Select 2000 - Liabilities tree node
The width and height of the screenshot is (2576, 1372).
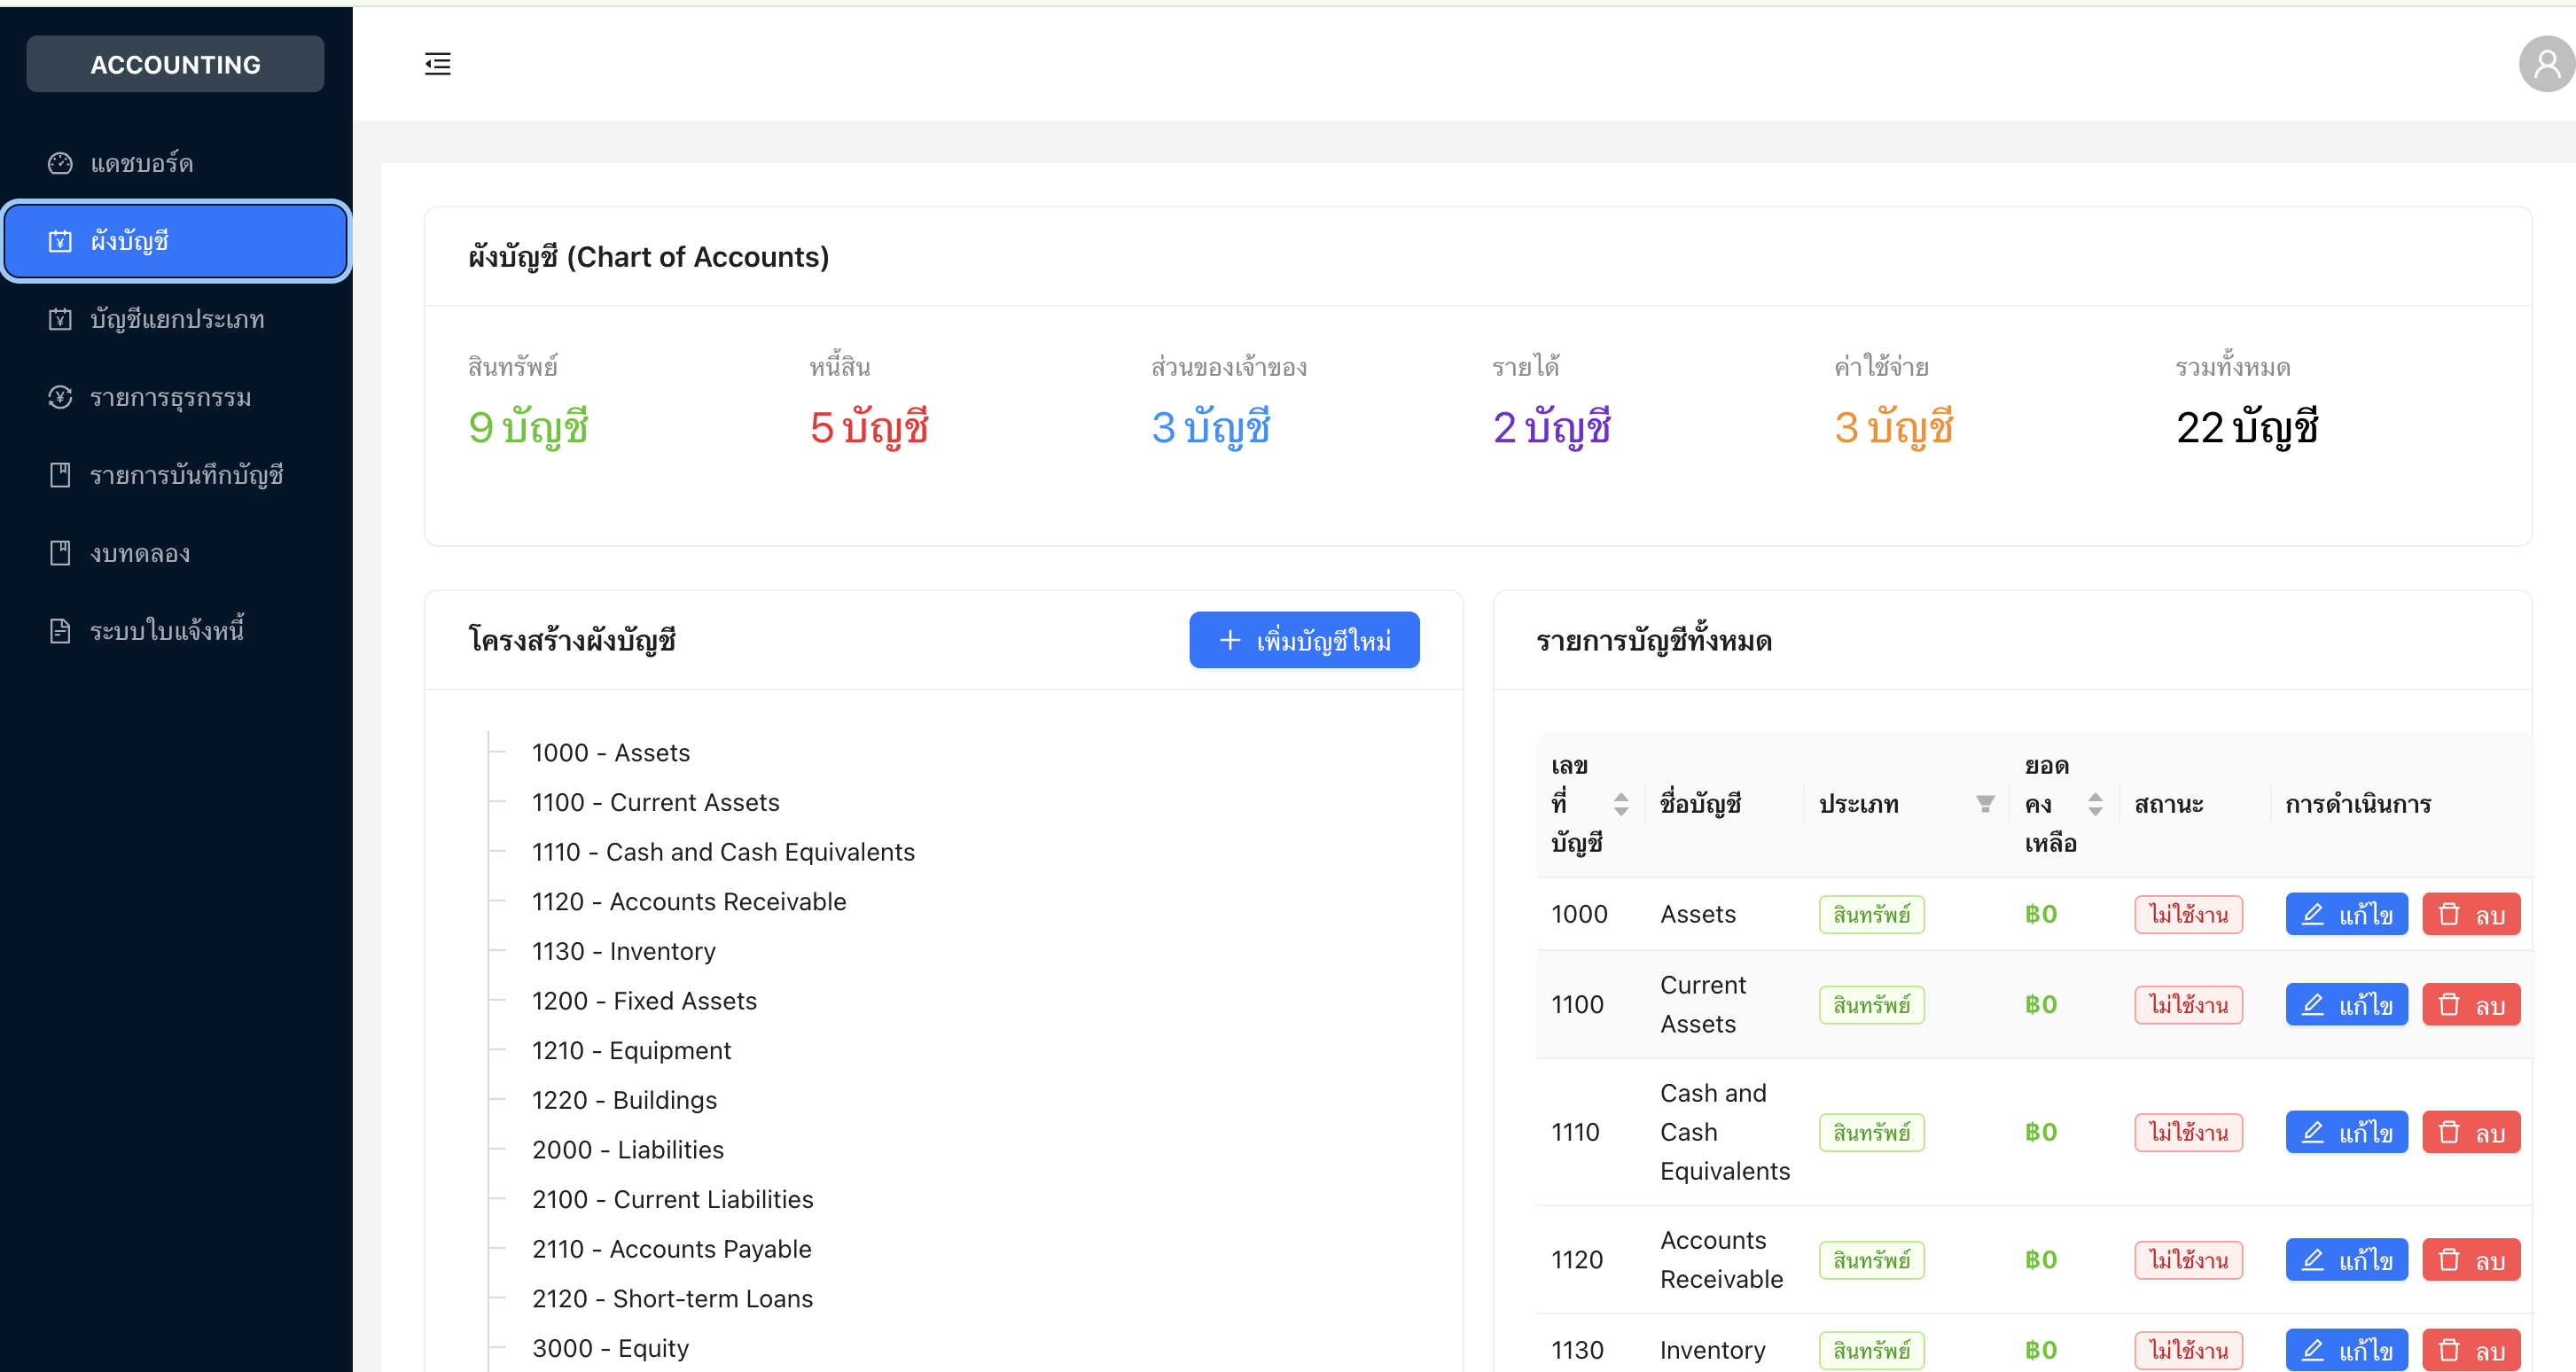[627, 1150]
